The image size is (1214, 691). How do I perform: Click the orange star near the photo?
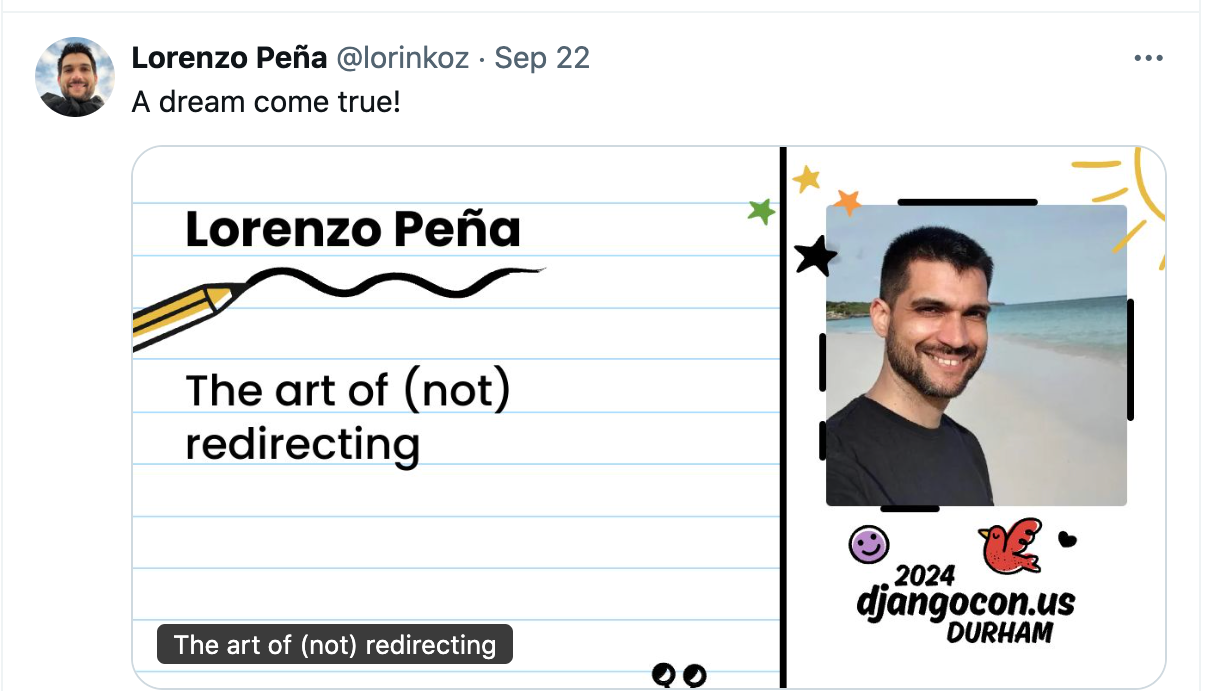(847, 202)
